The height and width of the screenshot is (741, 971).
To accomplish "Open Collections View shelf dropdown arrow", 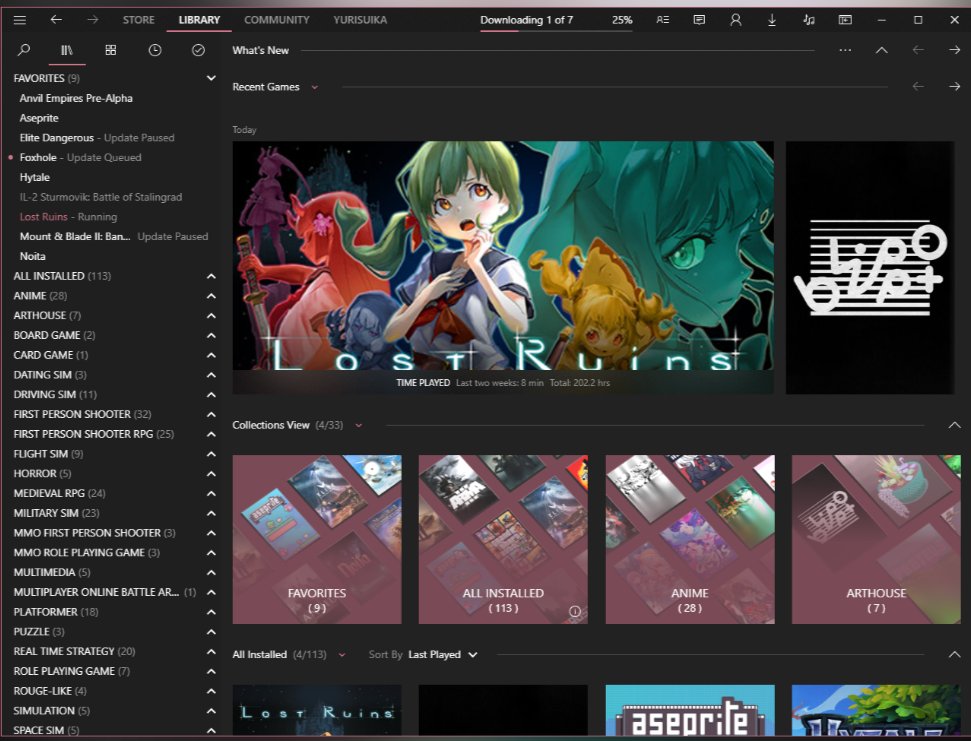I will pyautogui.click(x=359, y=425).
